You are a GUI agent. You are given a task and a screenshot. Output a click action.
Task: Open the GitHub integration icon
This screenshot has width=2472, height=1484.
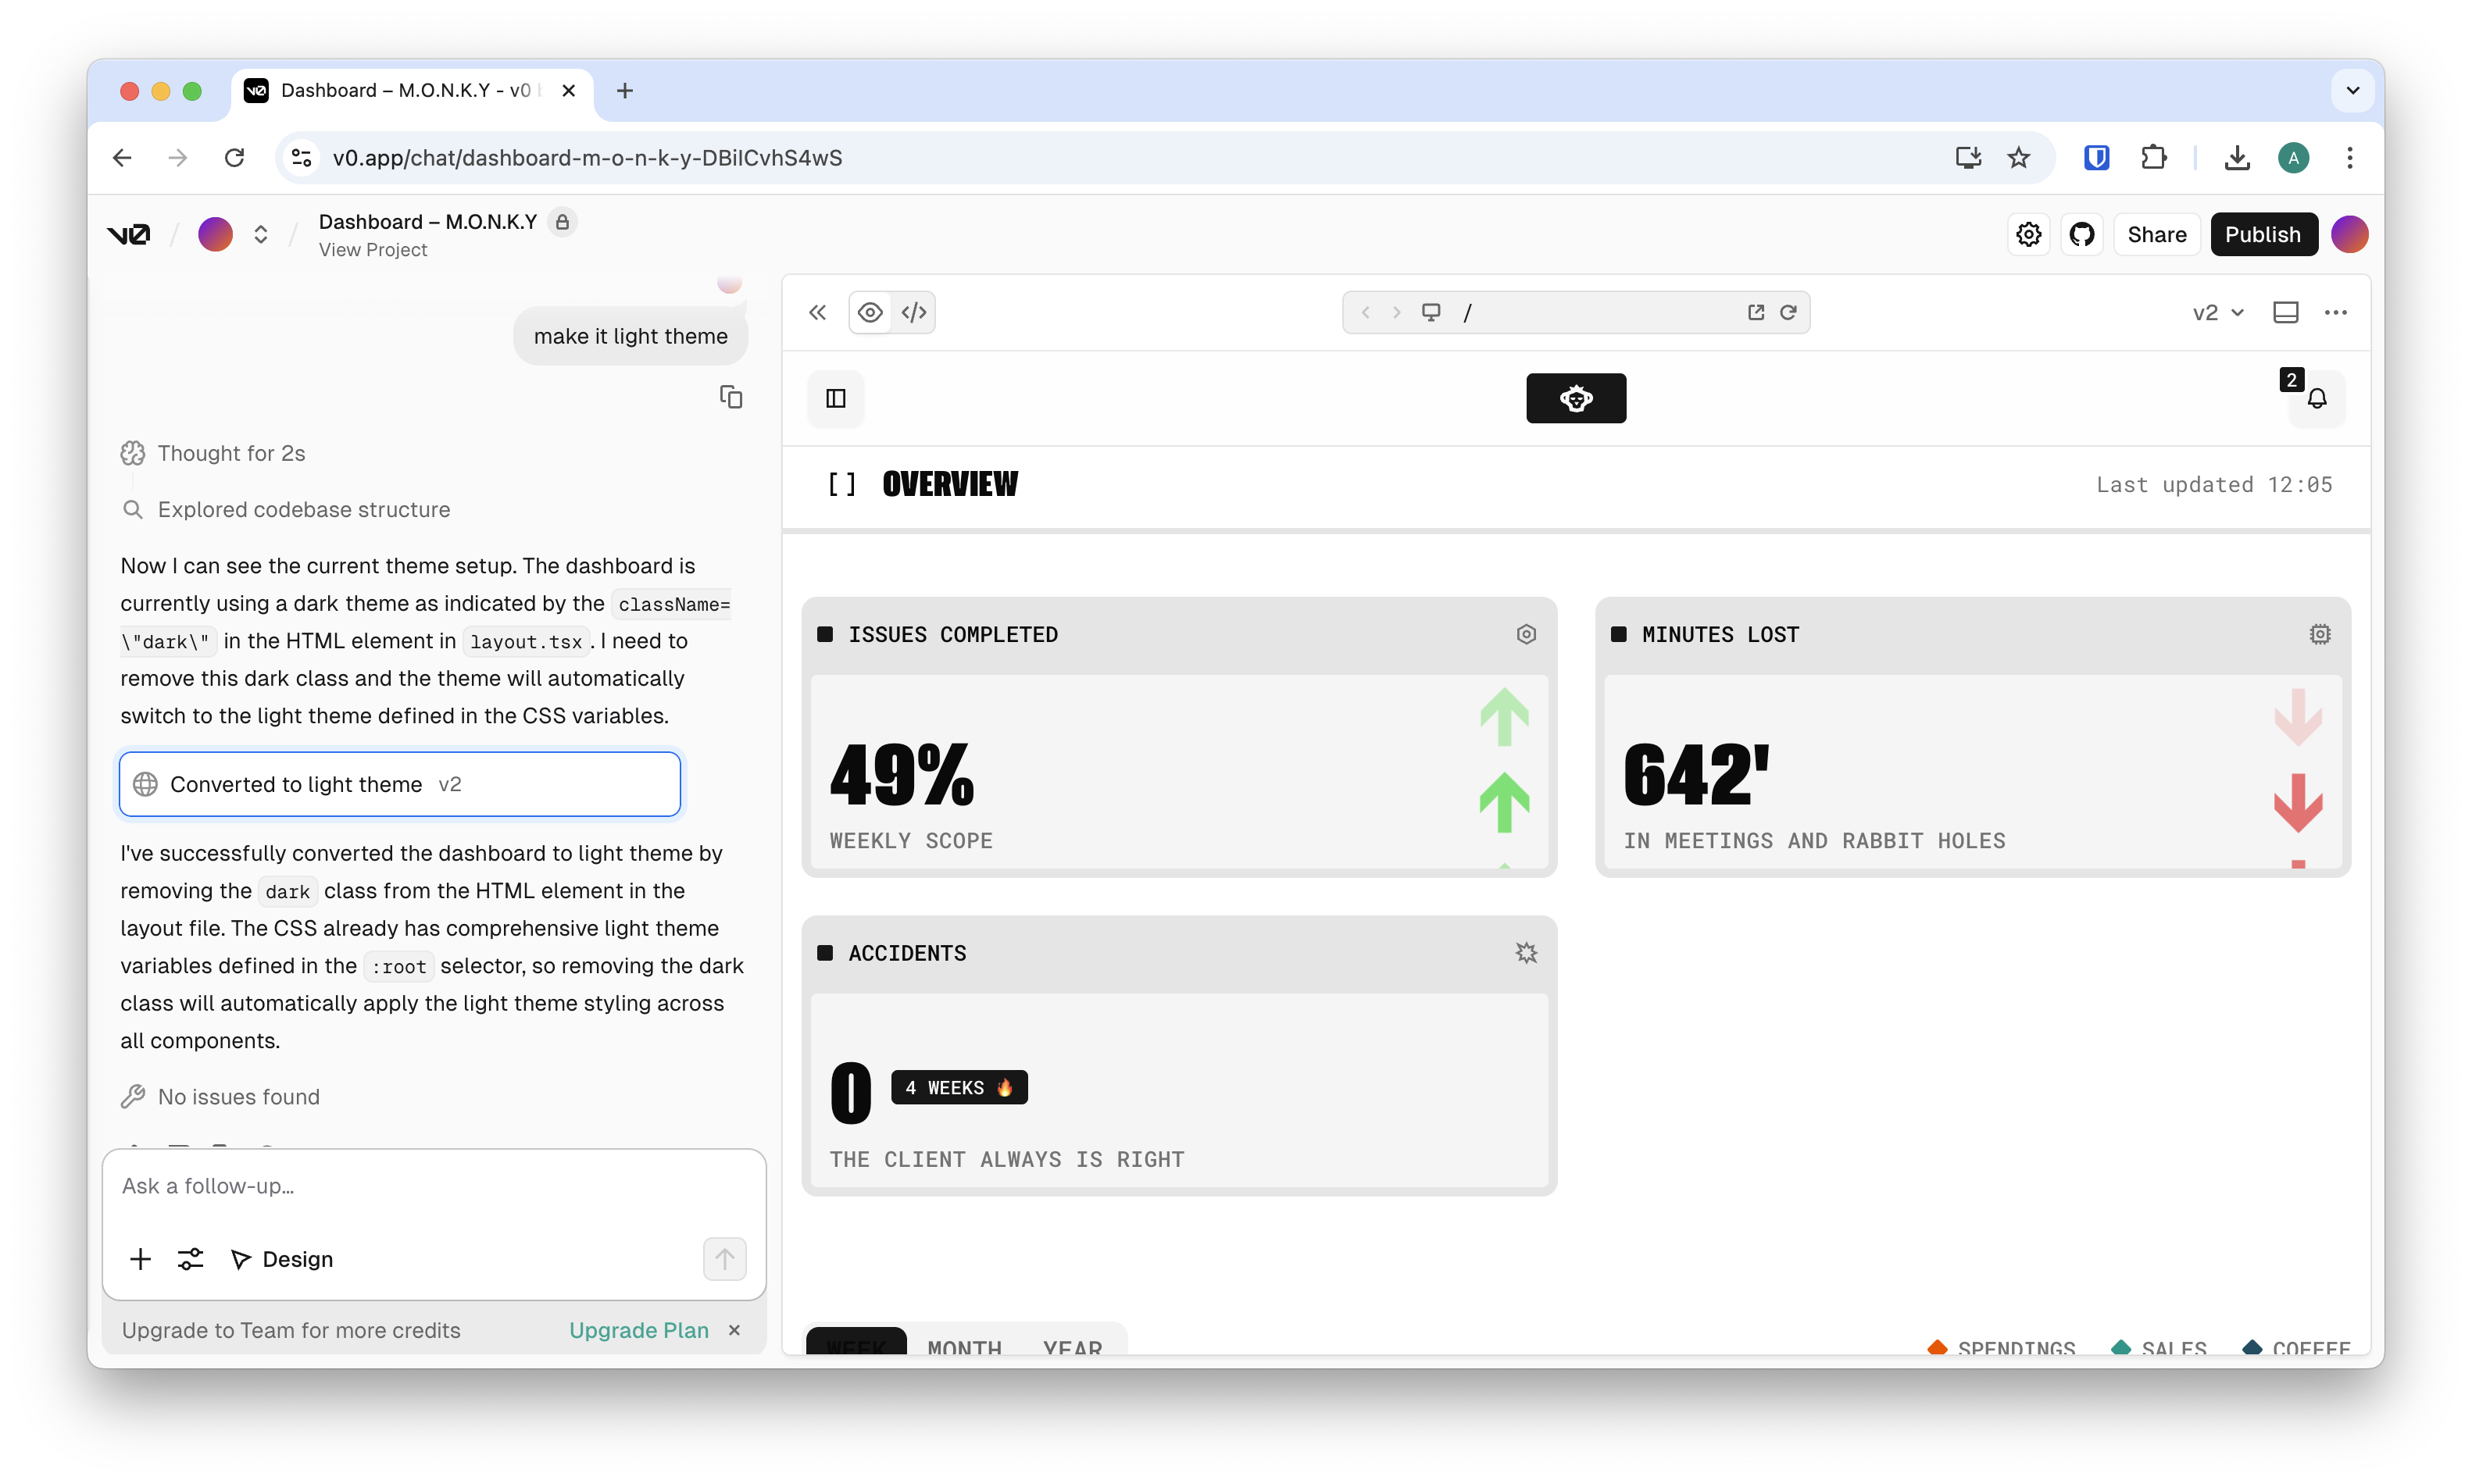click(x=2082, y=235)
